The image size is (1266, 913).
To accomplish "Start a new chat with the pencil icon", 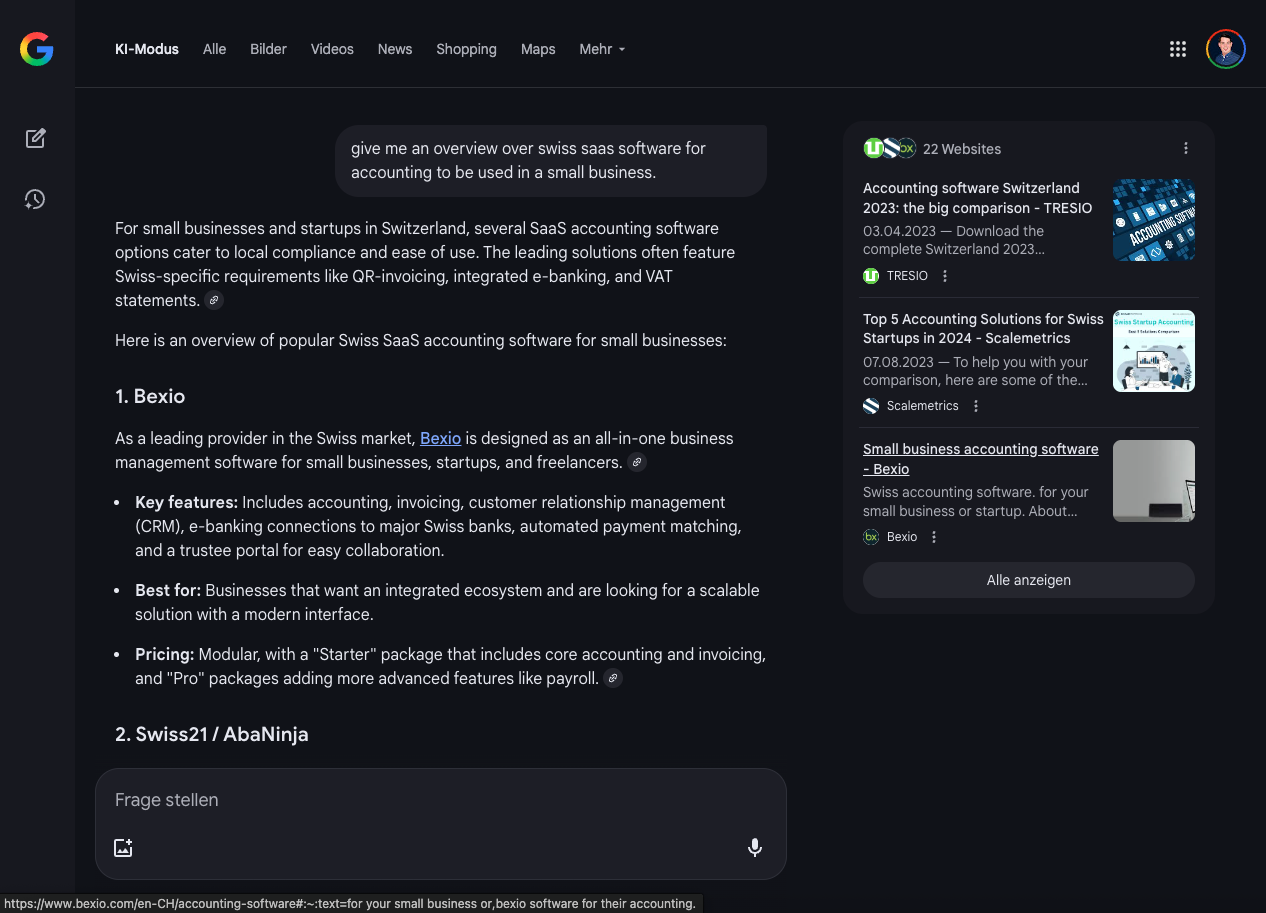I will tap(36, 139).
